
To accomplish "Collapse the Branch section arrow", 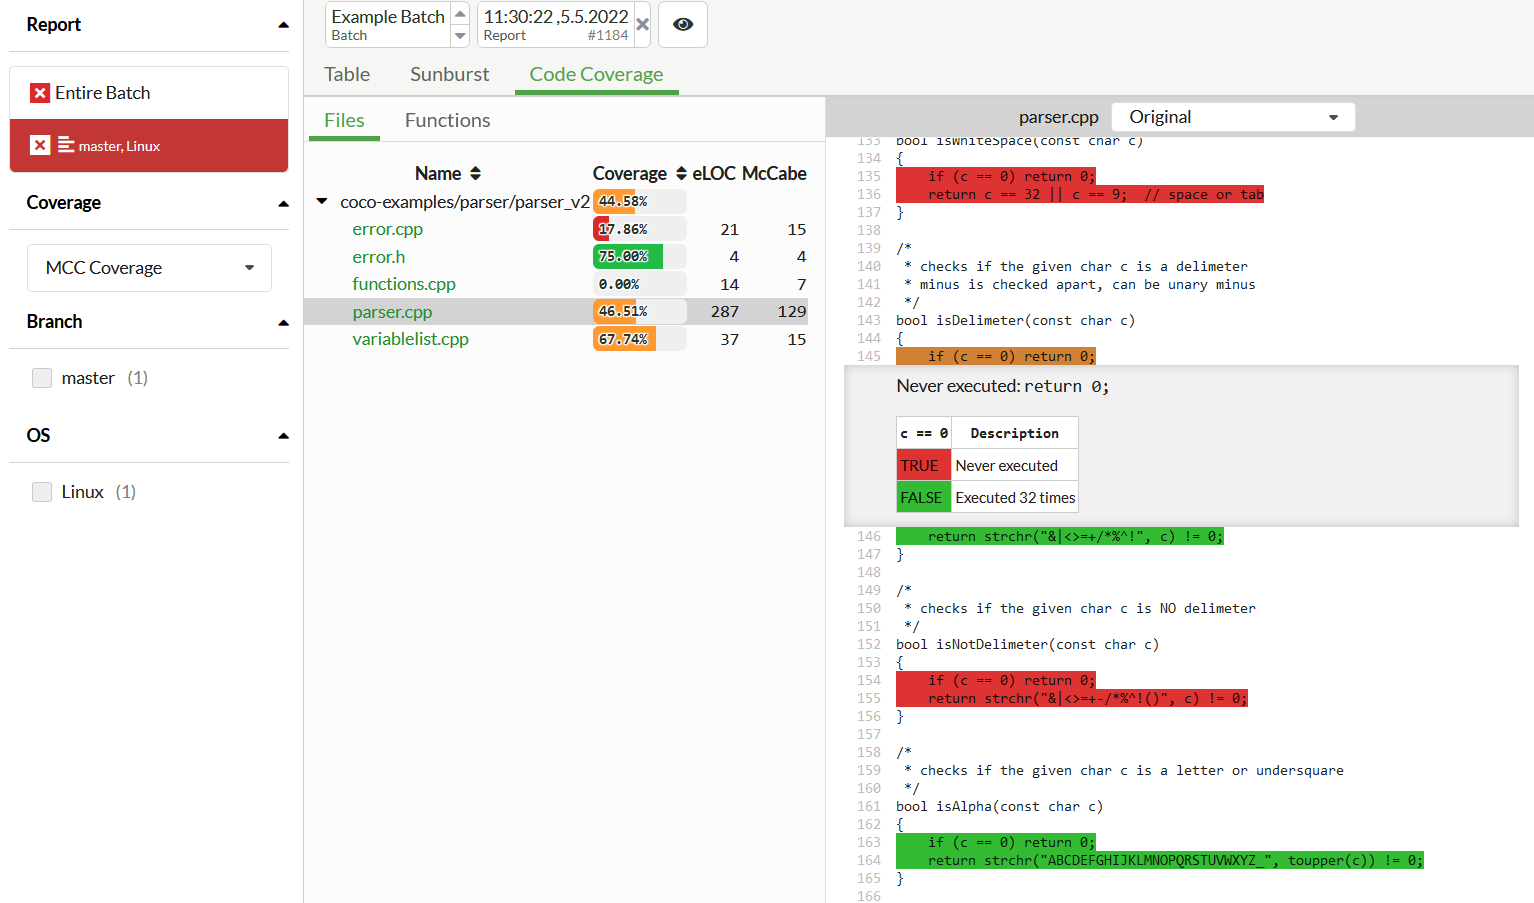I will point(283,322).
